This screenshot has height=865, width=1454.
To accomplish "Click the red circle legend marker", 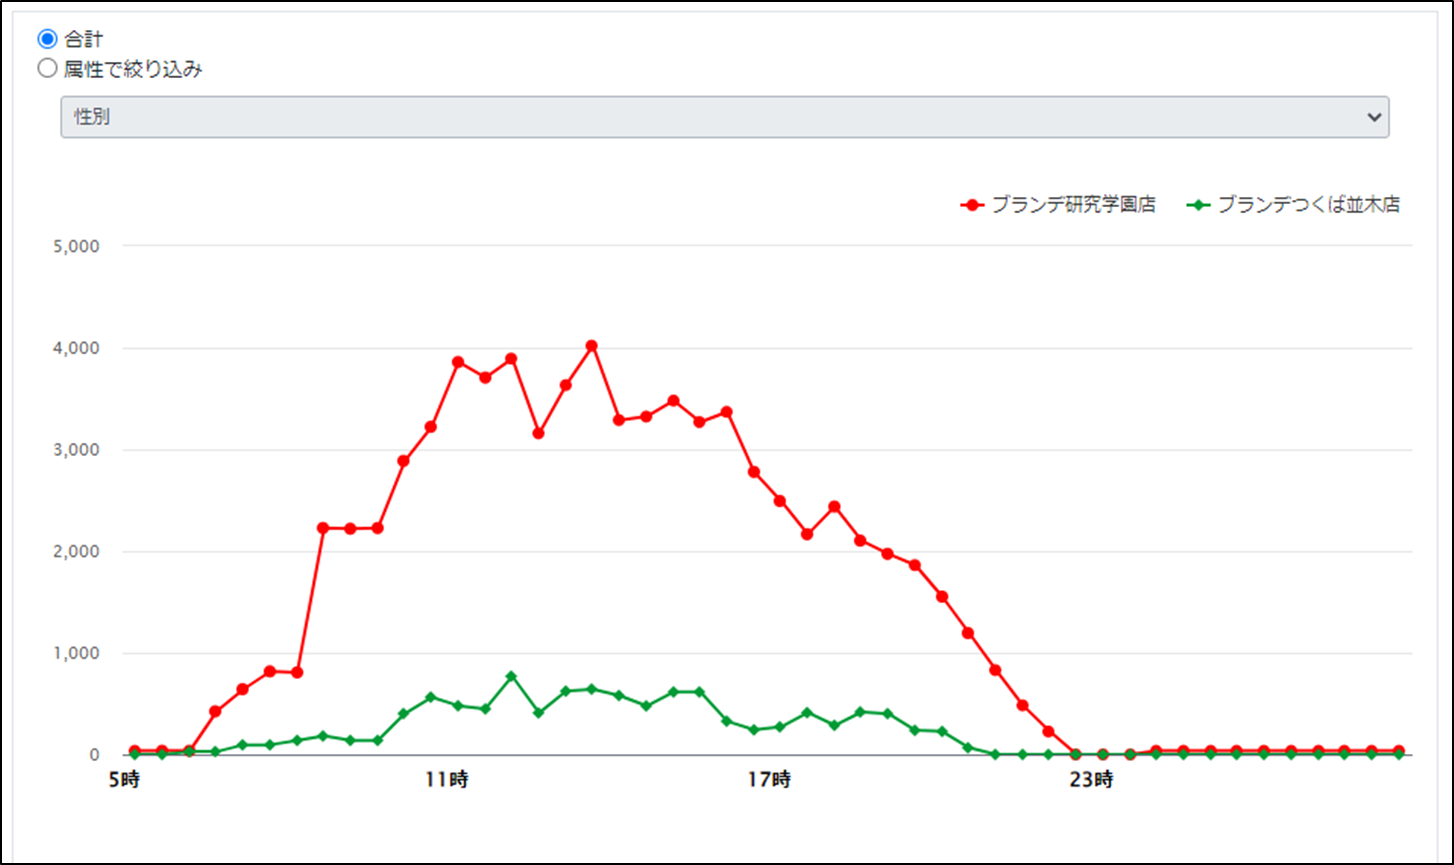I will (970, 205).
